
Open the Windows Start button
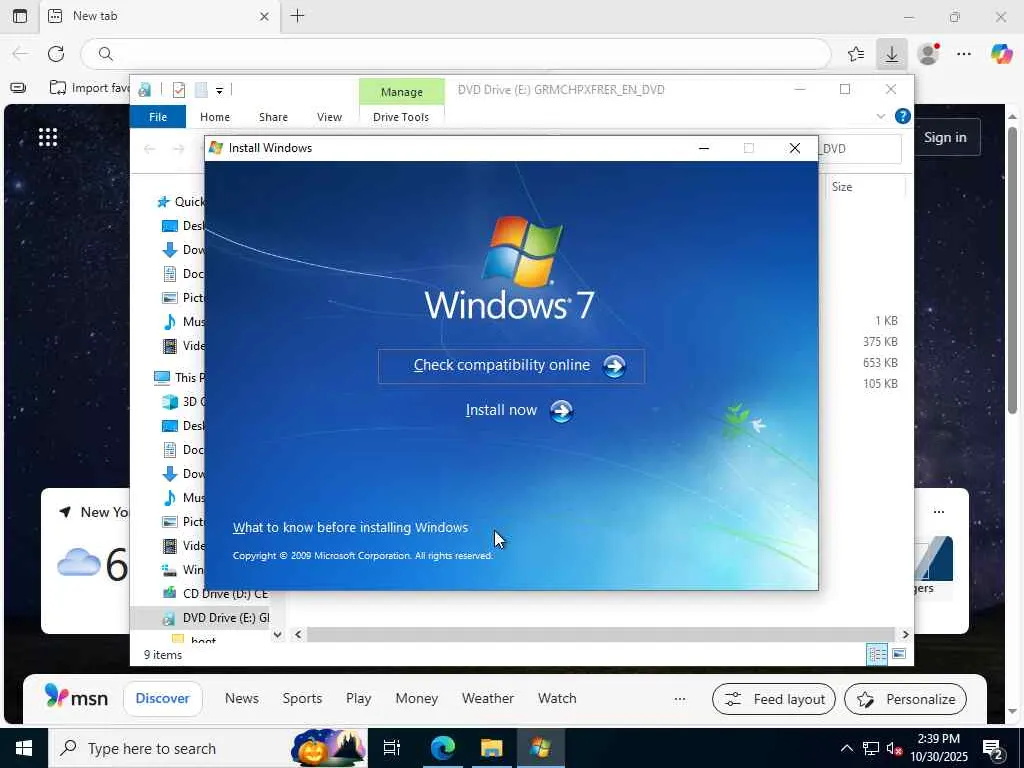24,748
